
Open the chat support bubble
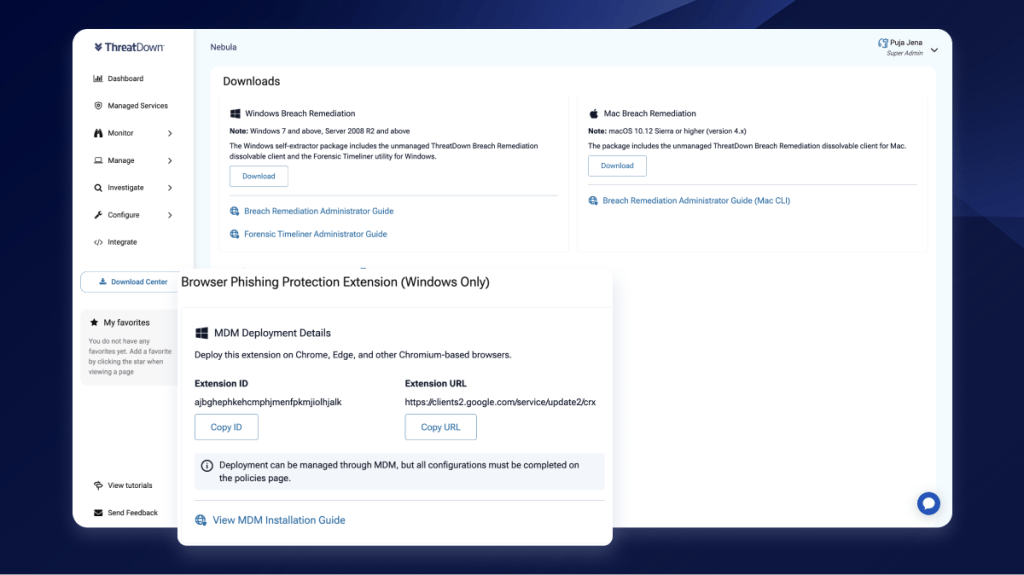(x=928, y=504)
